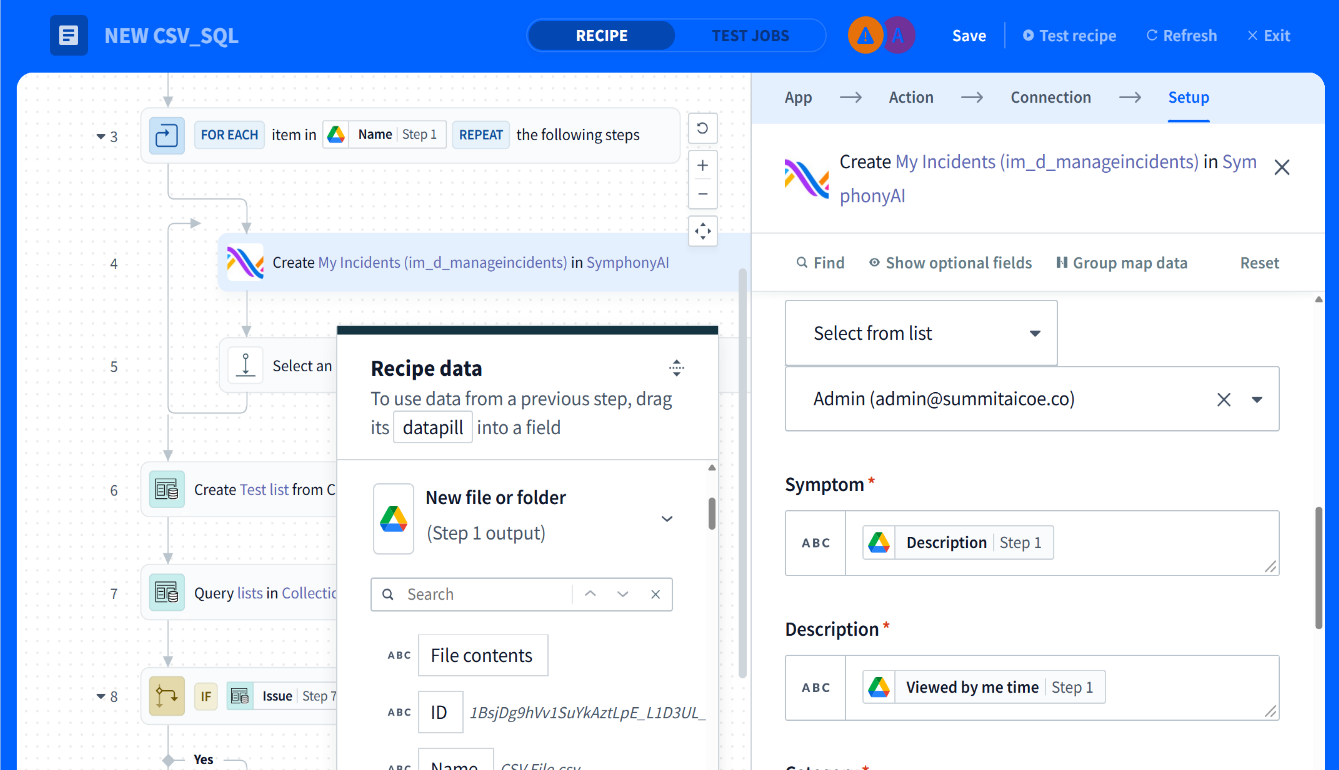Click Google Drive icon in Recipe data

tap(394, 519)
